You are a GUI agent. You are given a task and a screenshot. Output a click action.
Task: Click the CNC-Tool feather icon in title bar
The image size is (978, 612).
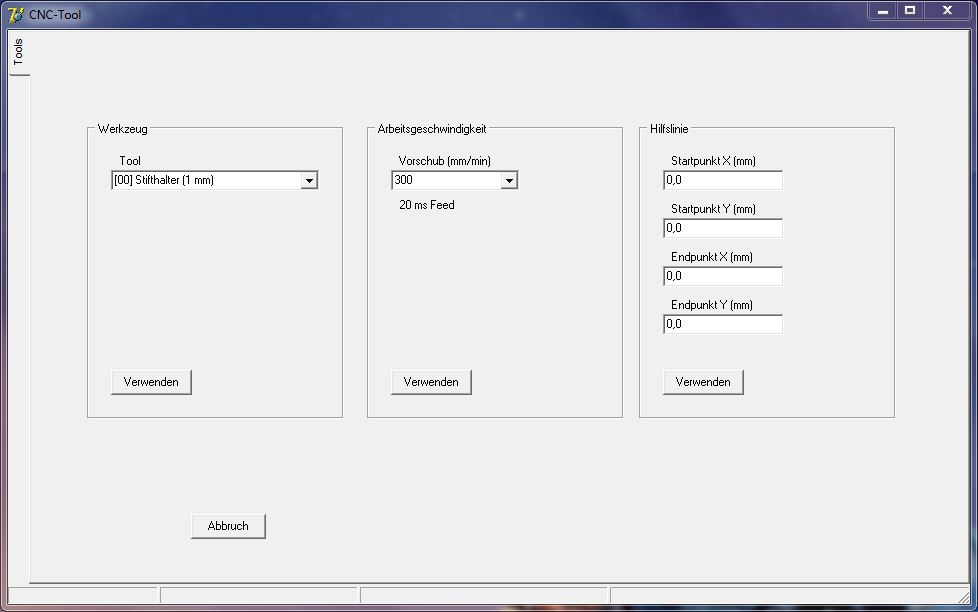point(15,14)
